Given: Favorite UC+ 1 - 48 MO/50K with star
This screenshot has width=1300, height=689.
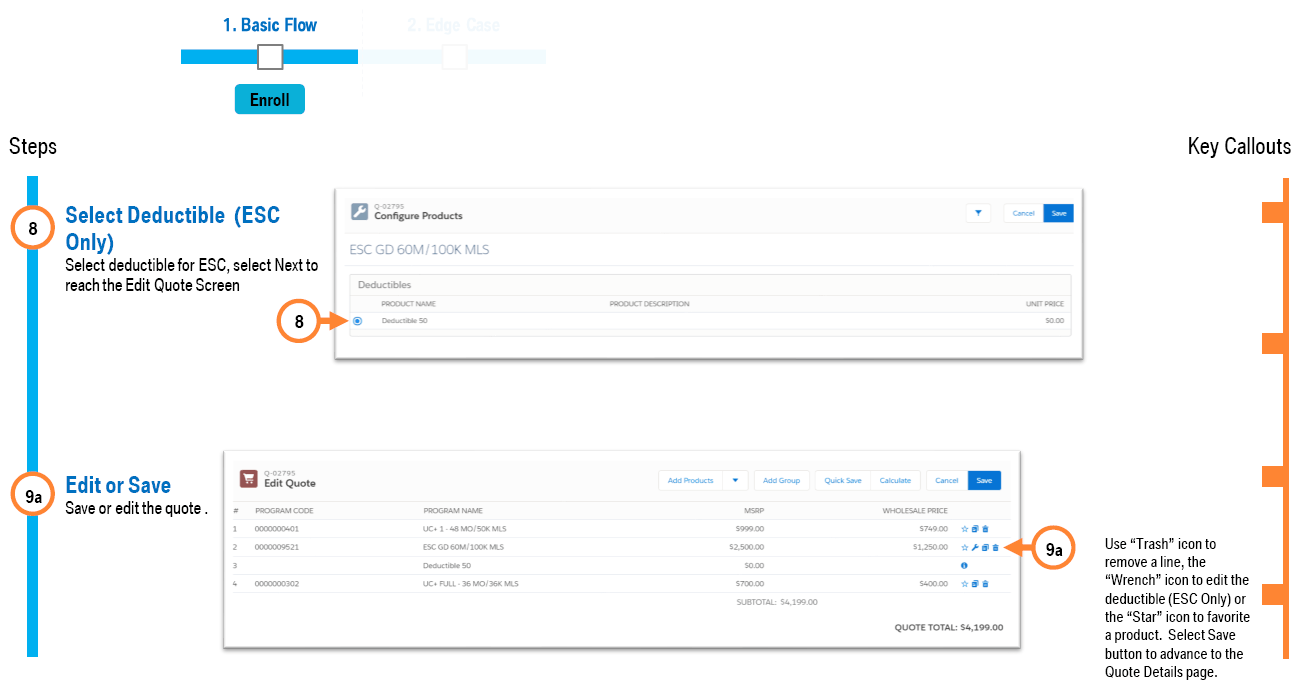Looking at the screenshot, I should (x=965, y=529).
